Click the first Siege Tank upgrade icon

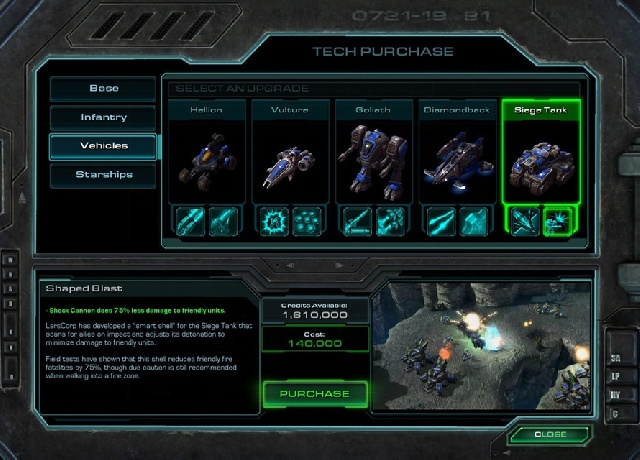point(524,222)
